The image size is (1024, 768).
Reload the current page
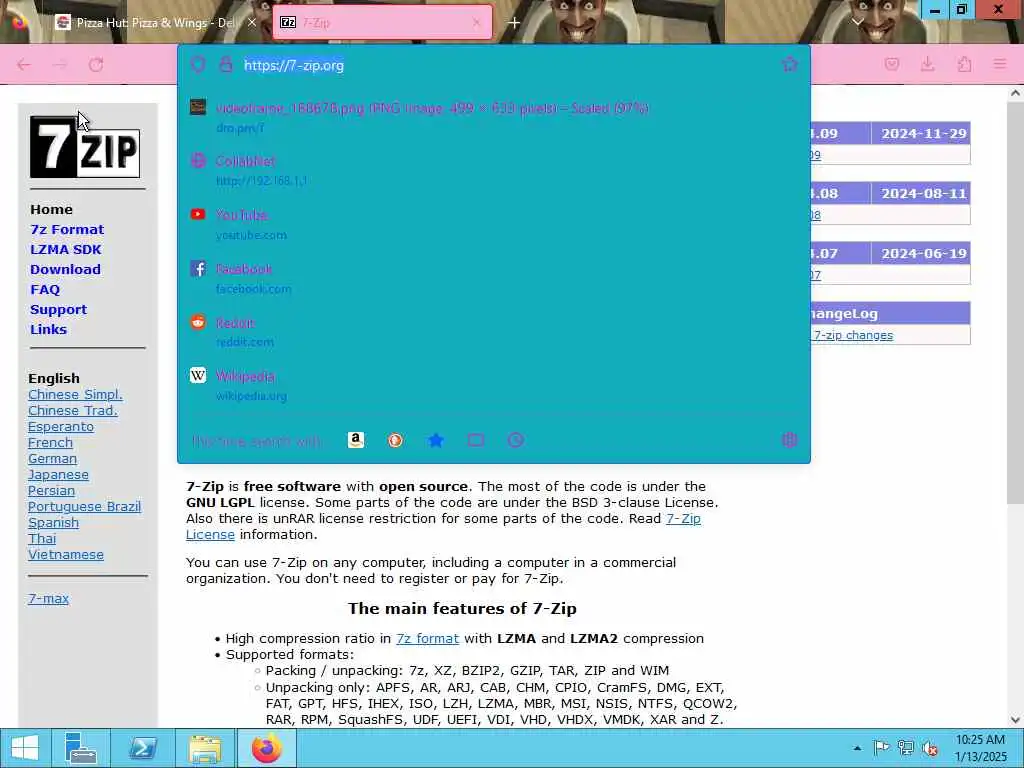tap(96, 65)
